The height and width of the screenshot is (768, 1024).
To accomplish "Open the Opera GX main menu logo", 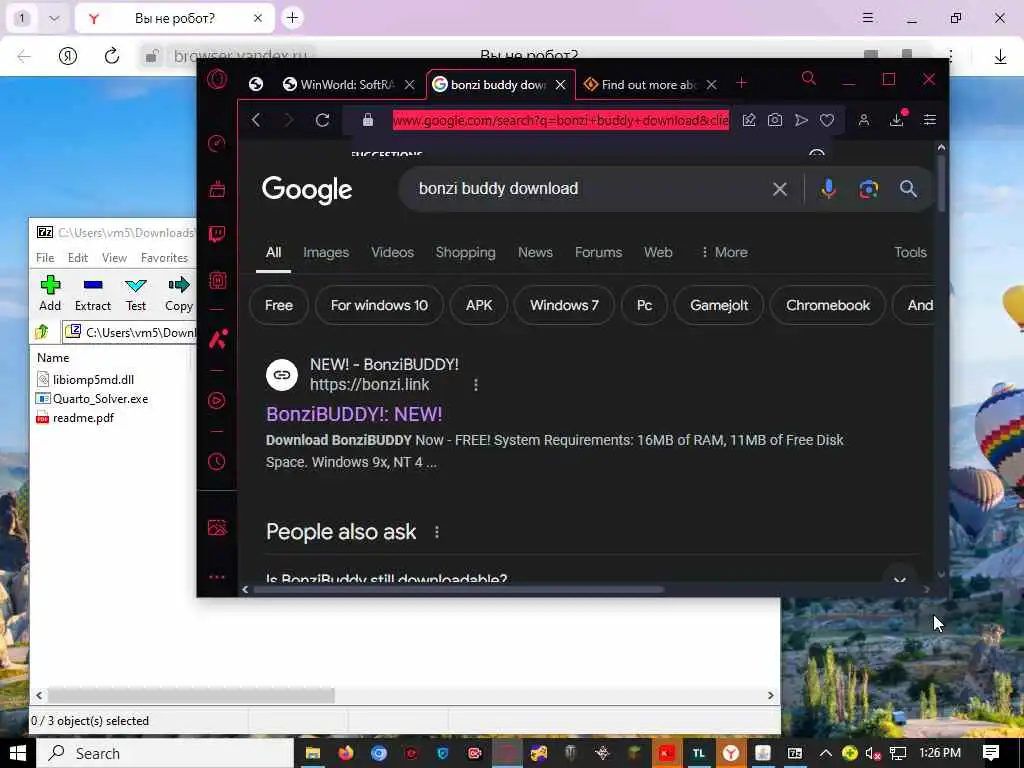I will [x=217, y=80].
